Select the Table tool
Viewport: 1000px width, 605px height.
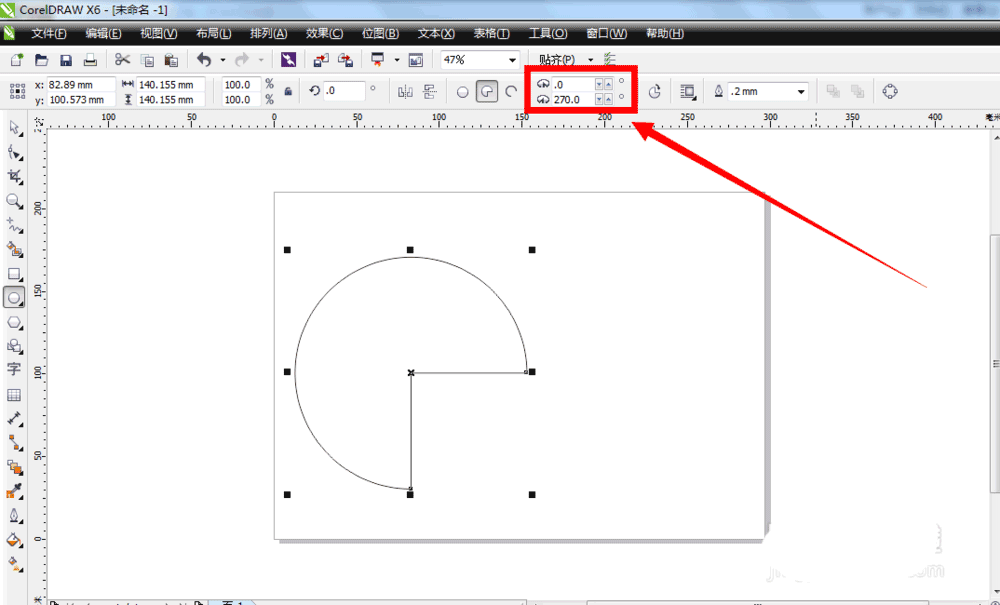coord(14,395)
